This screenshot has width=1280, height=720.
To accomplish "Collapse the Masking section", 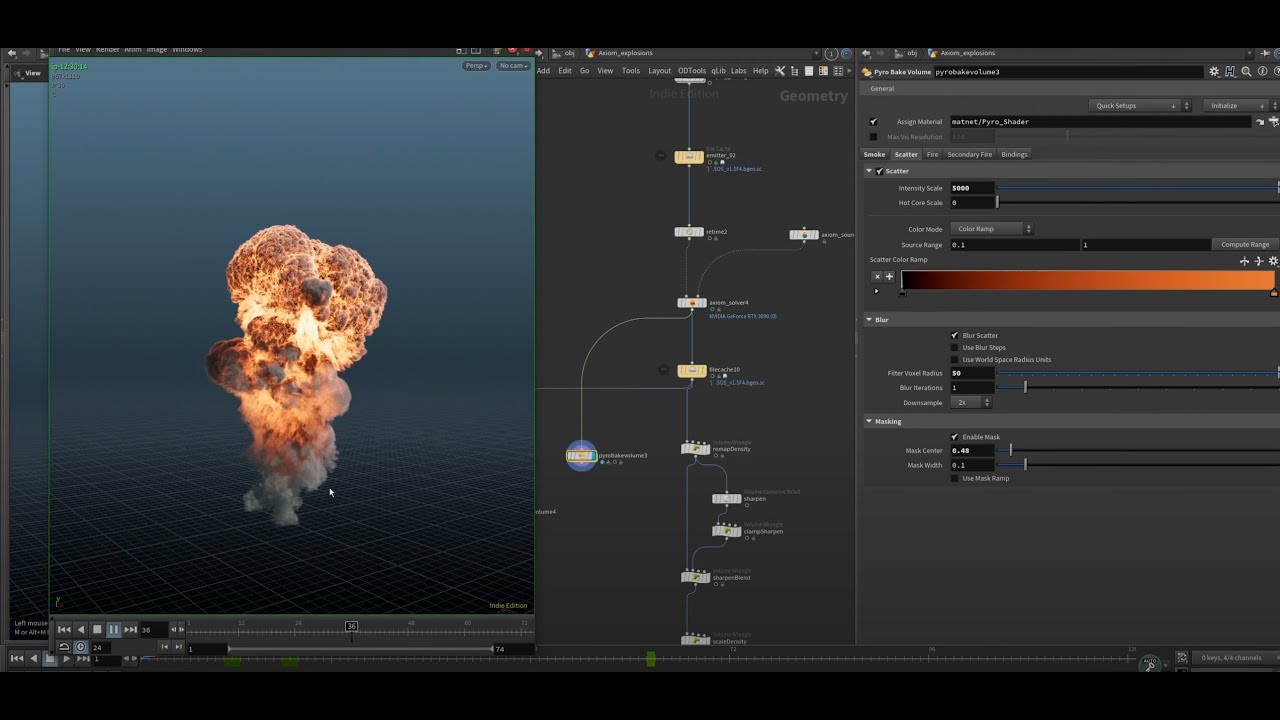I will (869, 422).
